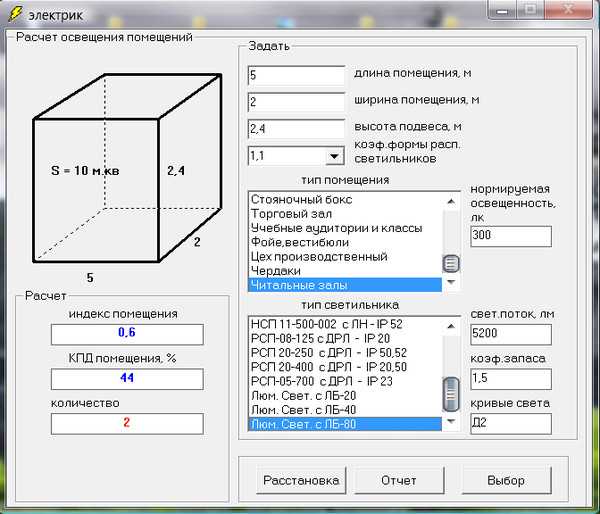
Task: Minimize the электрик window
Action: (502, 10)
